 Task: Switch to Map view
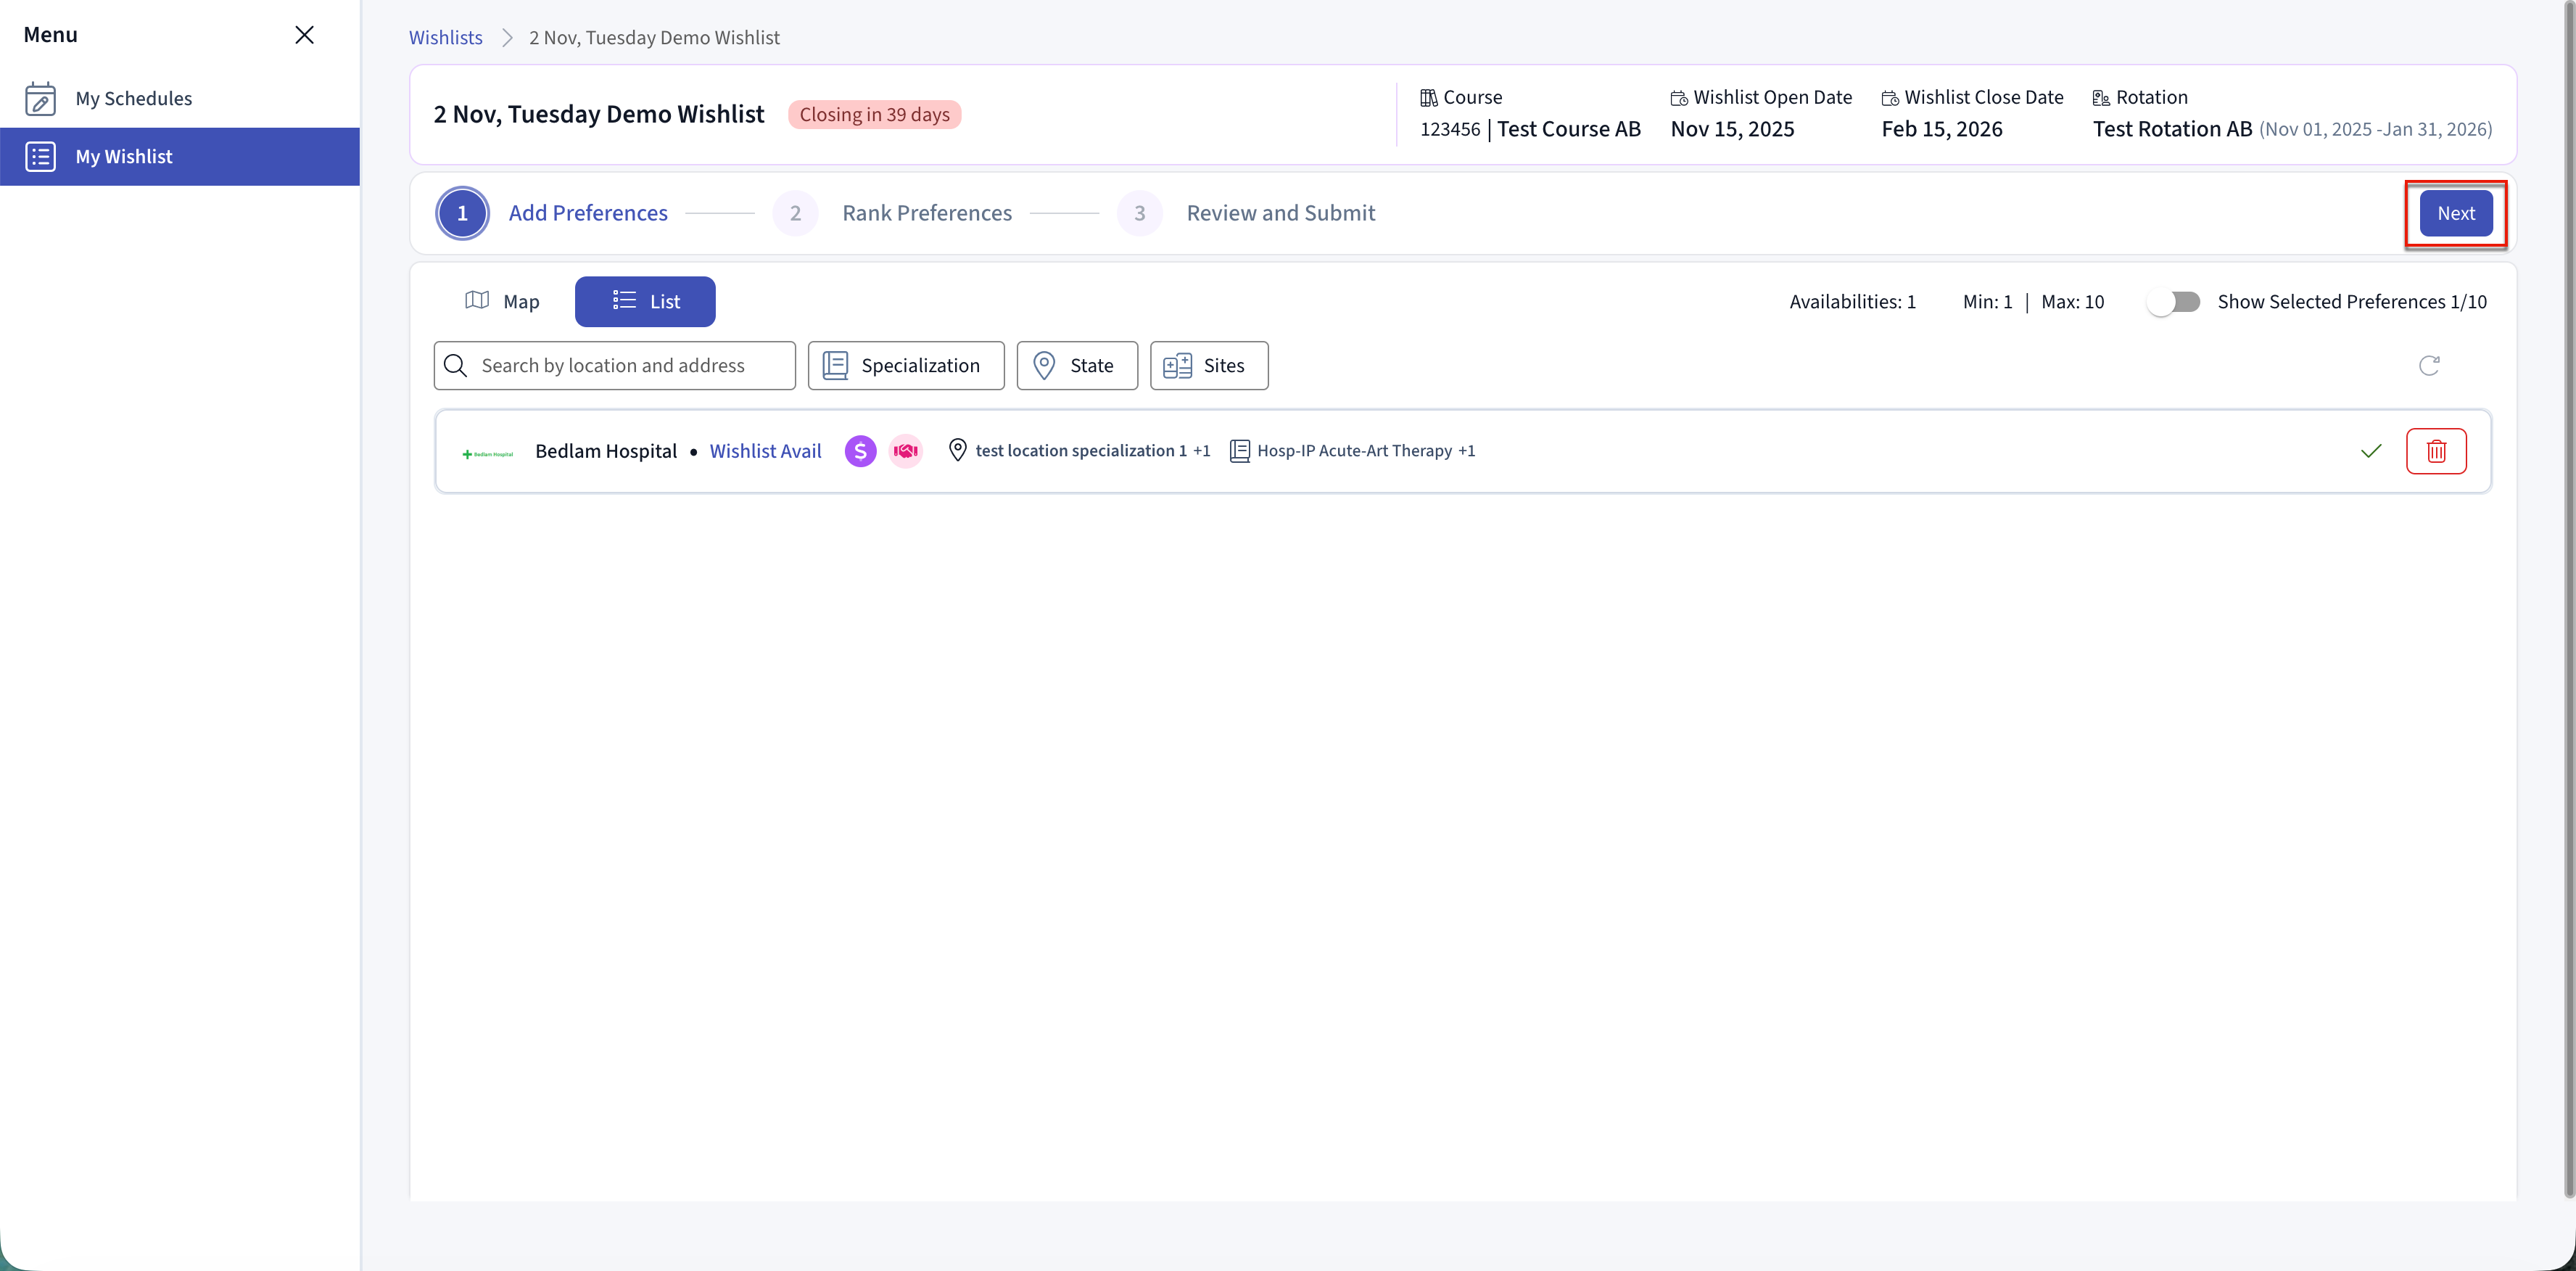[502, 301]
